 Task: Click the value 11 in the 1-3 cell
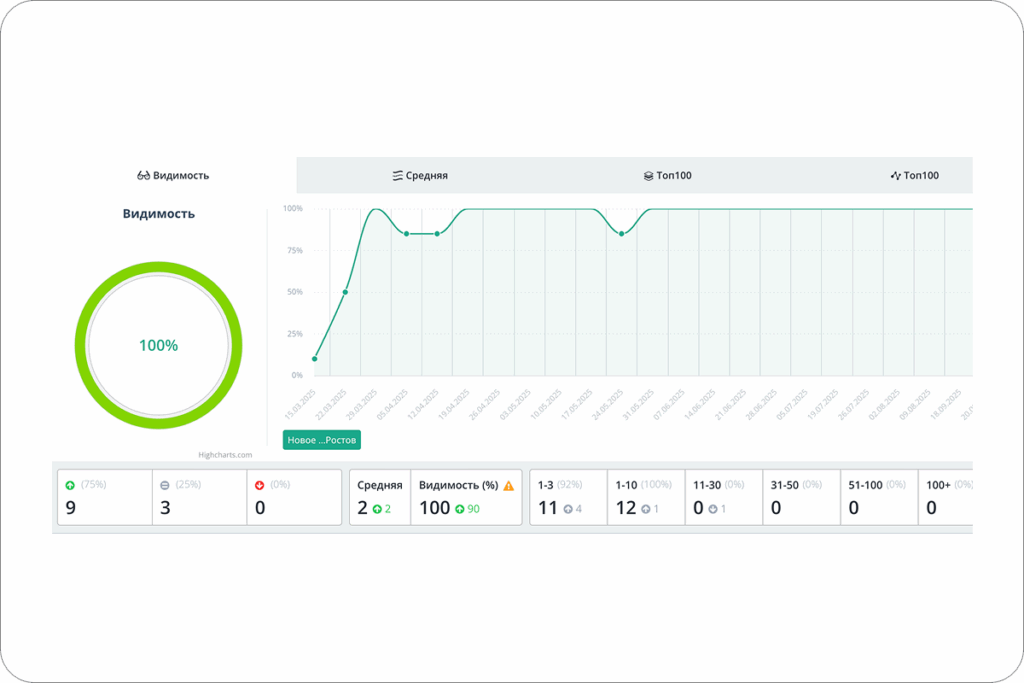pyautogui.click(x=548, y=508)
